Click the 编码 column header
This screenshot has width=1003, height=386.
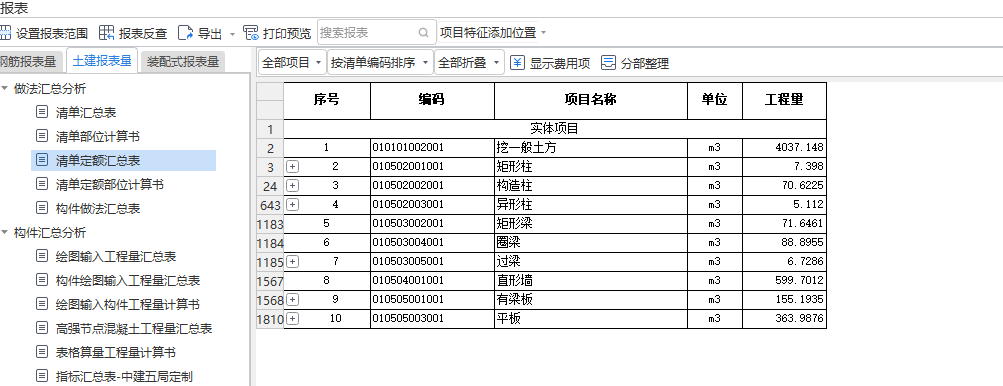(x=432, y=101)
